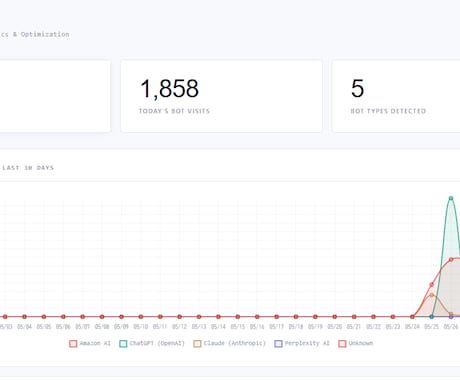This screenshot has height=380, width=460.
Task: Select the red Unknown data point above 05/25
Action: (x=432, y=284)
